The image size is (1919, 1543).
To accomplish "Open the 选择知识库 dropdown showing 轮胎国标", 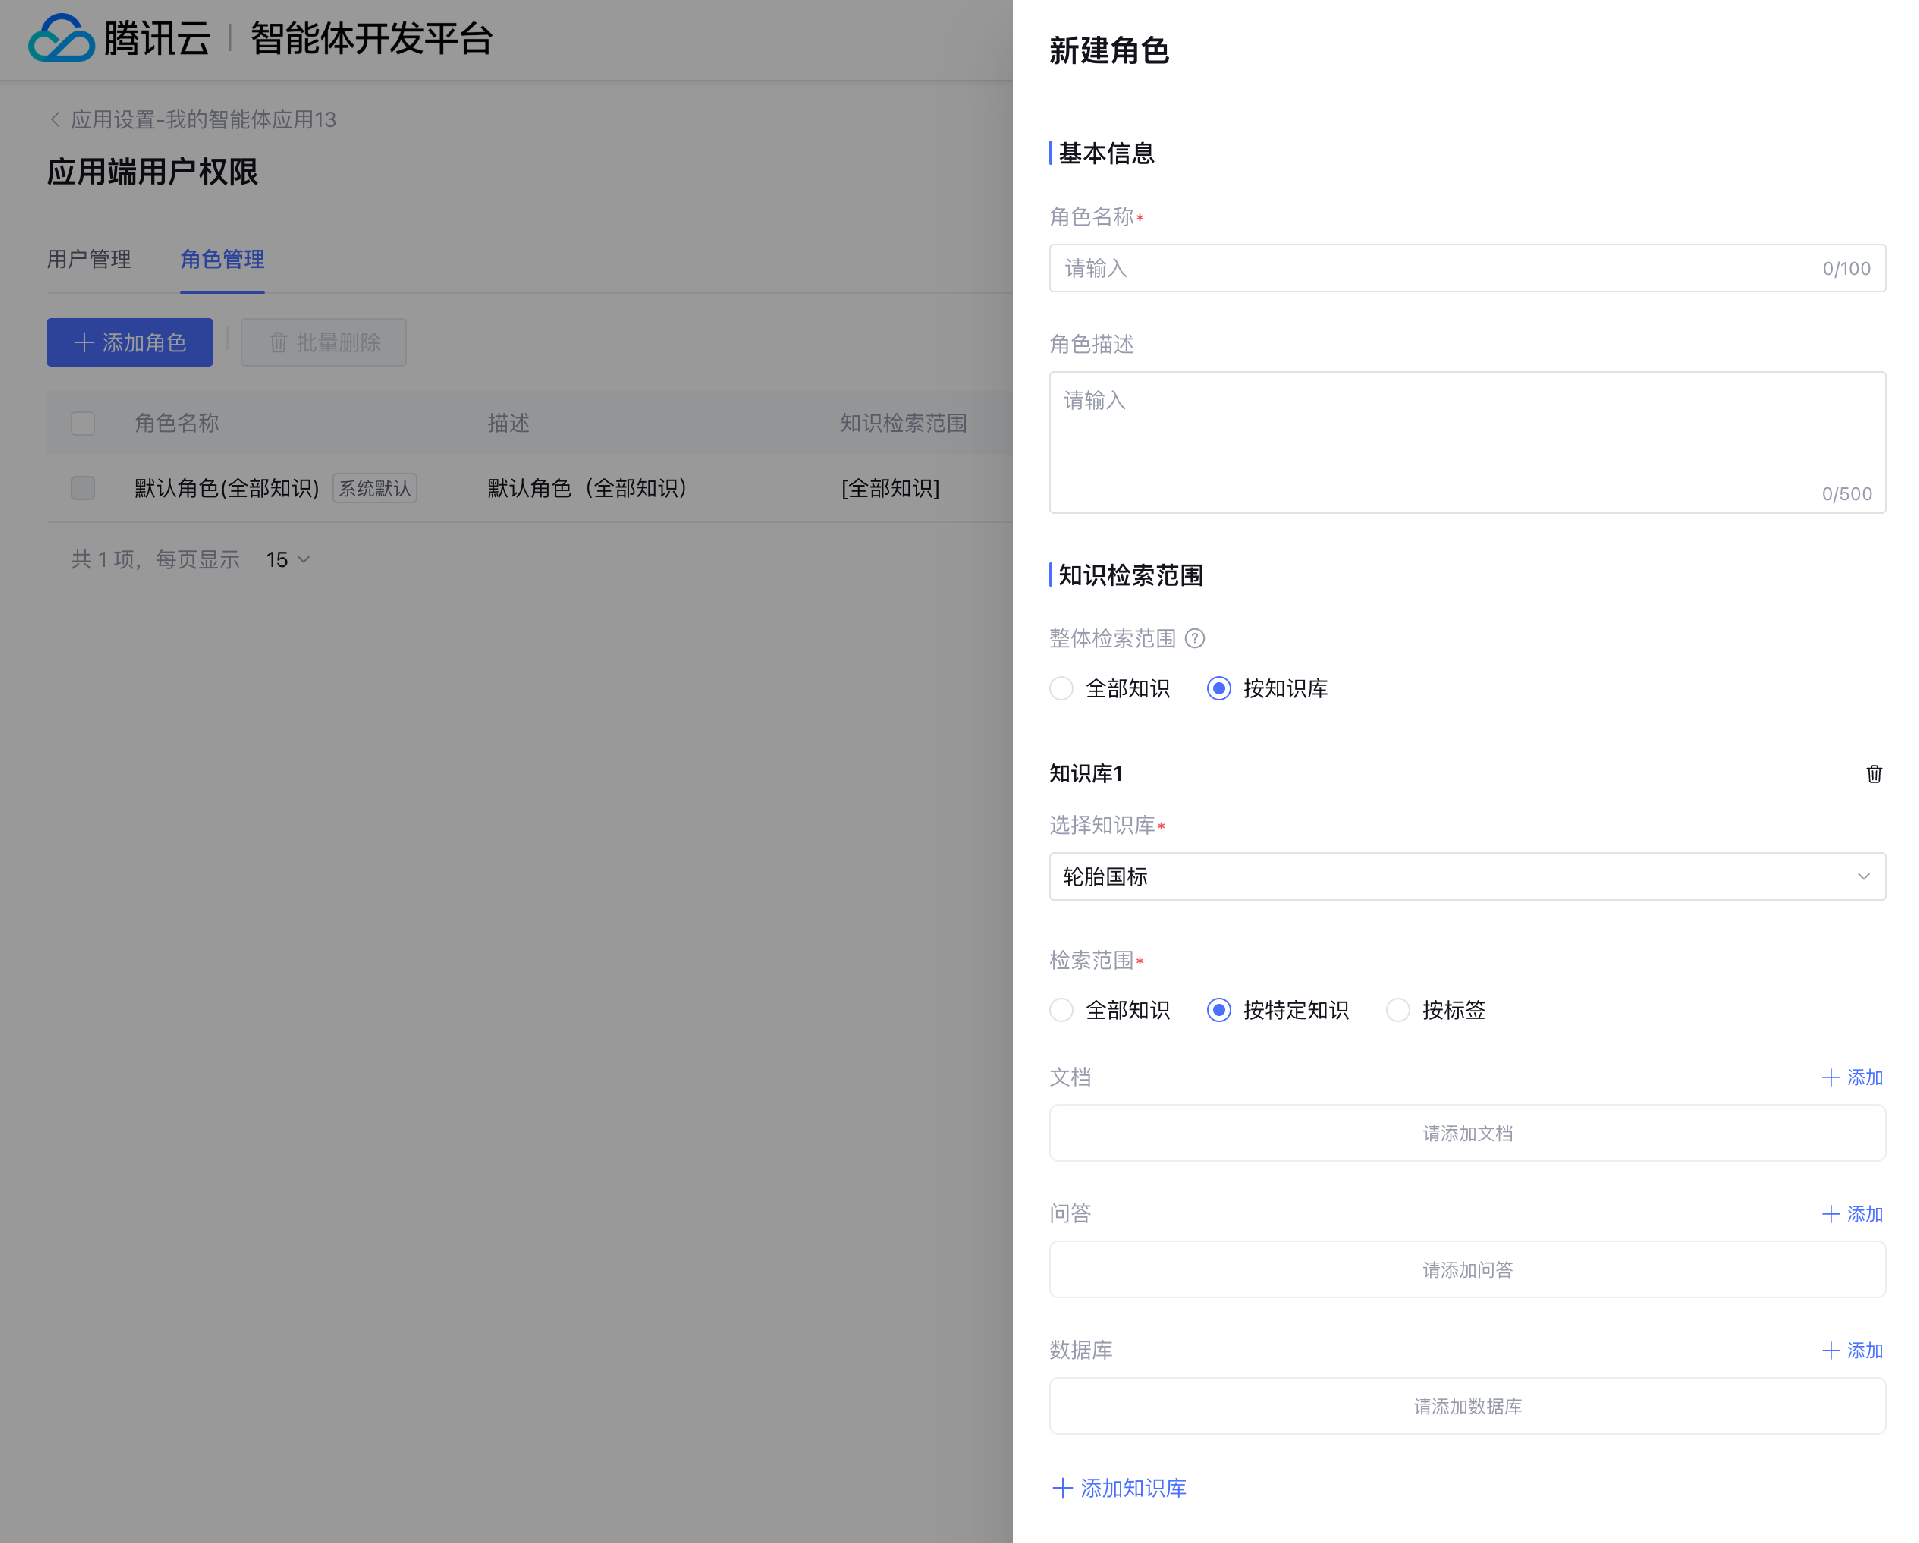I will point(1466,877).
